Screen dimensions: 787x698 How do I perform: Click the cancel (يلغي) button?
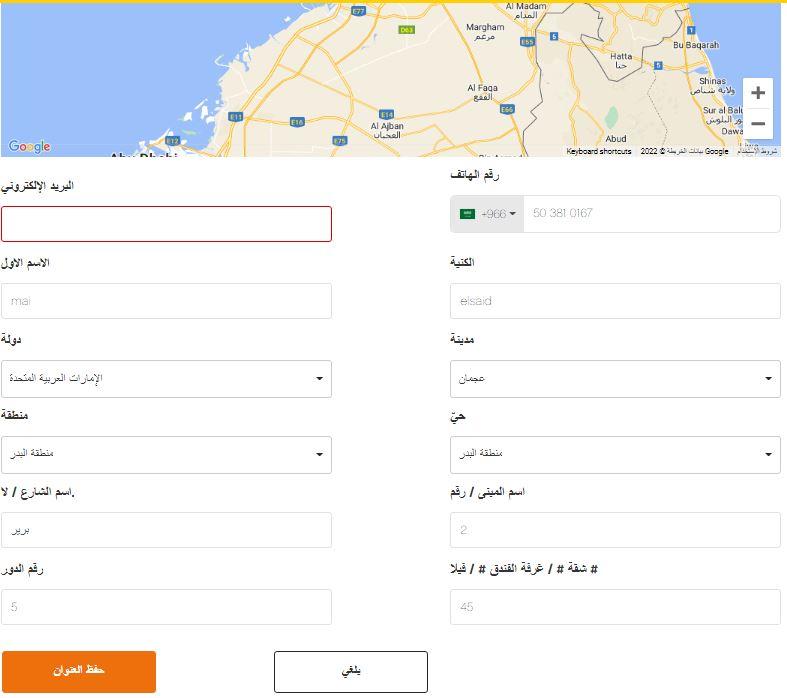pyautogui.click(x=351, y=671)
